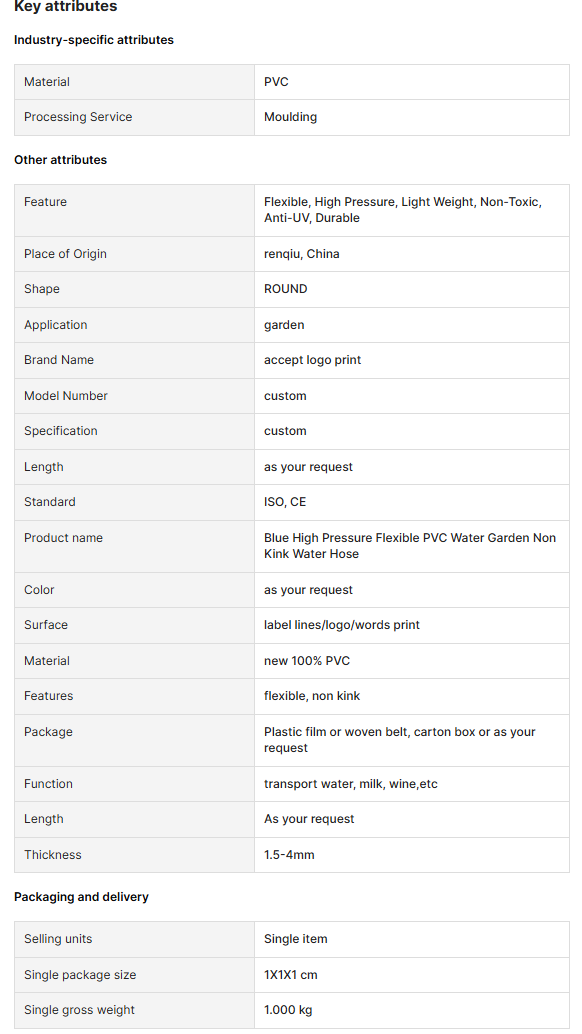582x1034 pixels.
Task: Click accept logo print brand value
Action: pos(312,360)
